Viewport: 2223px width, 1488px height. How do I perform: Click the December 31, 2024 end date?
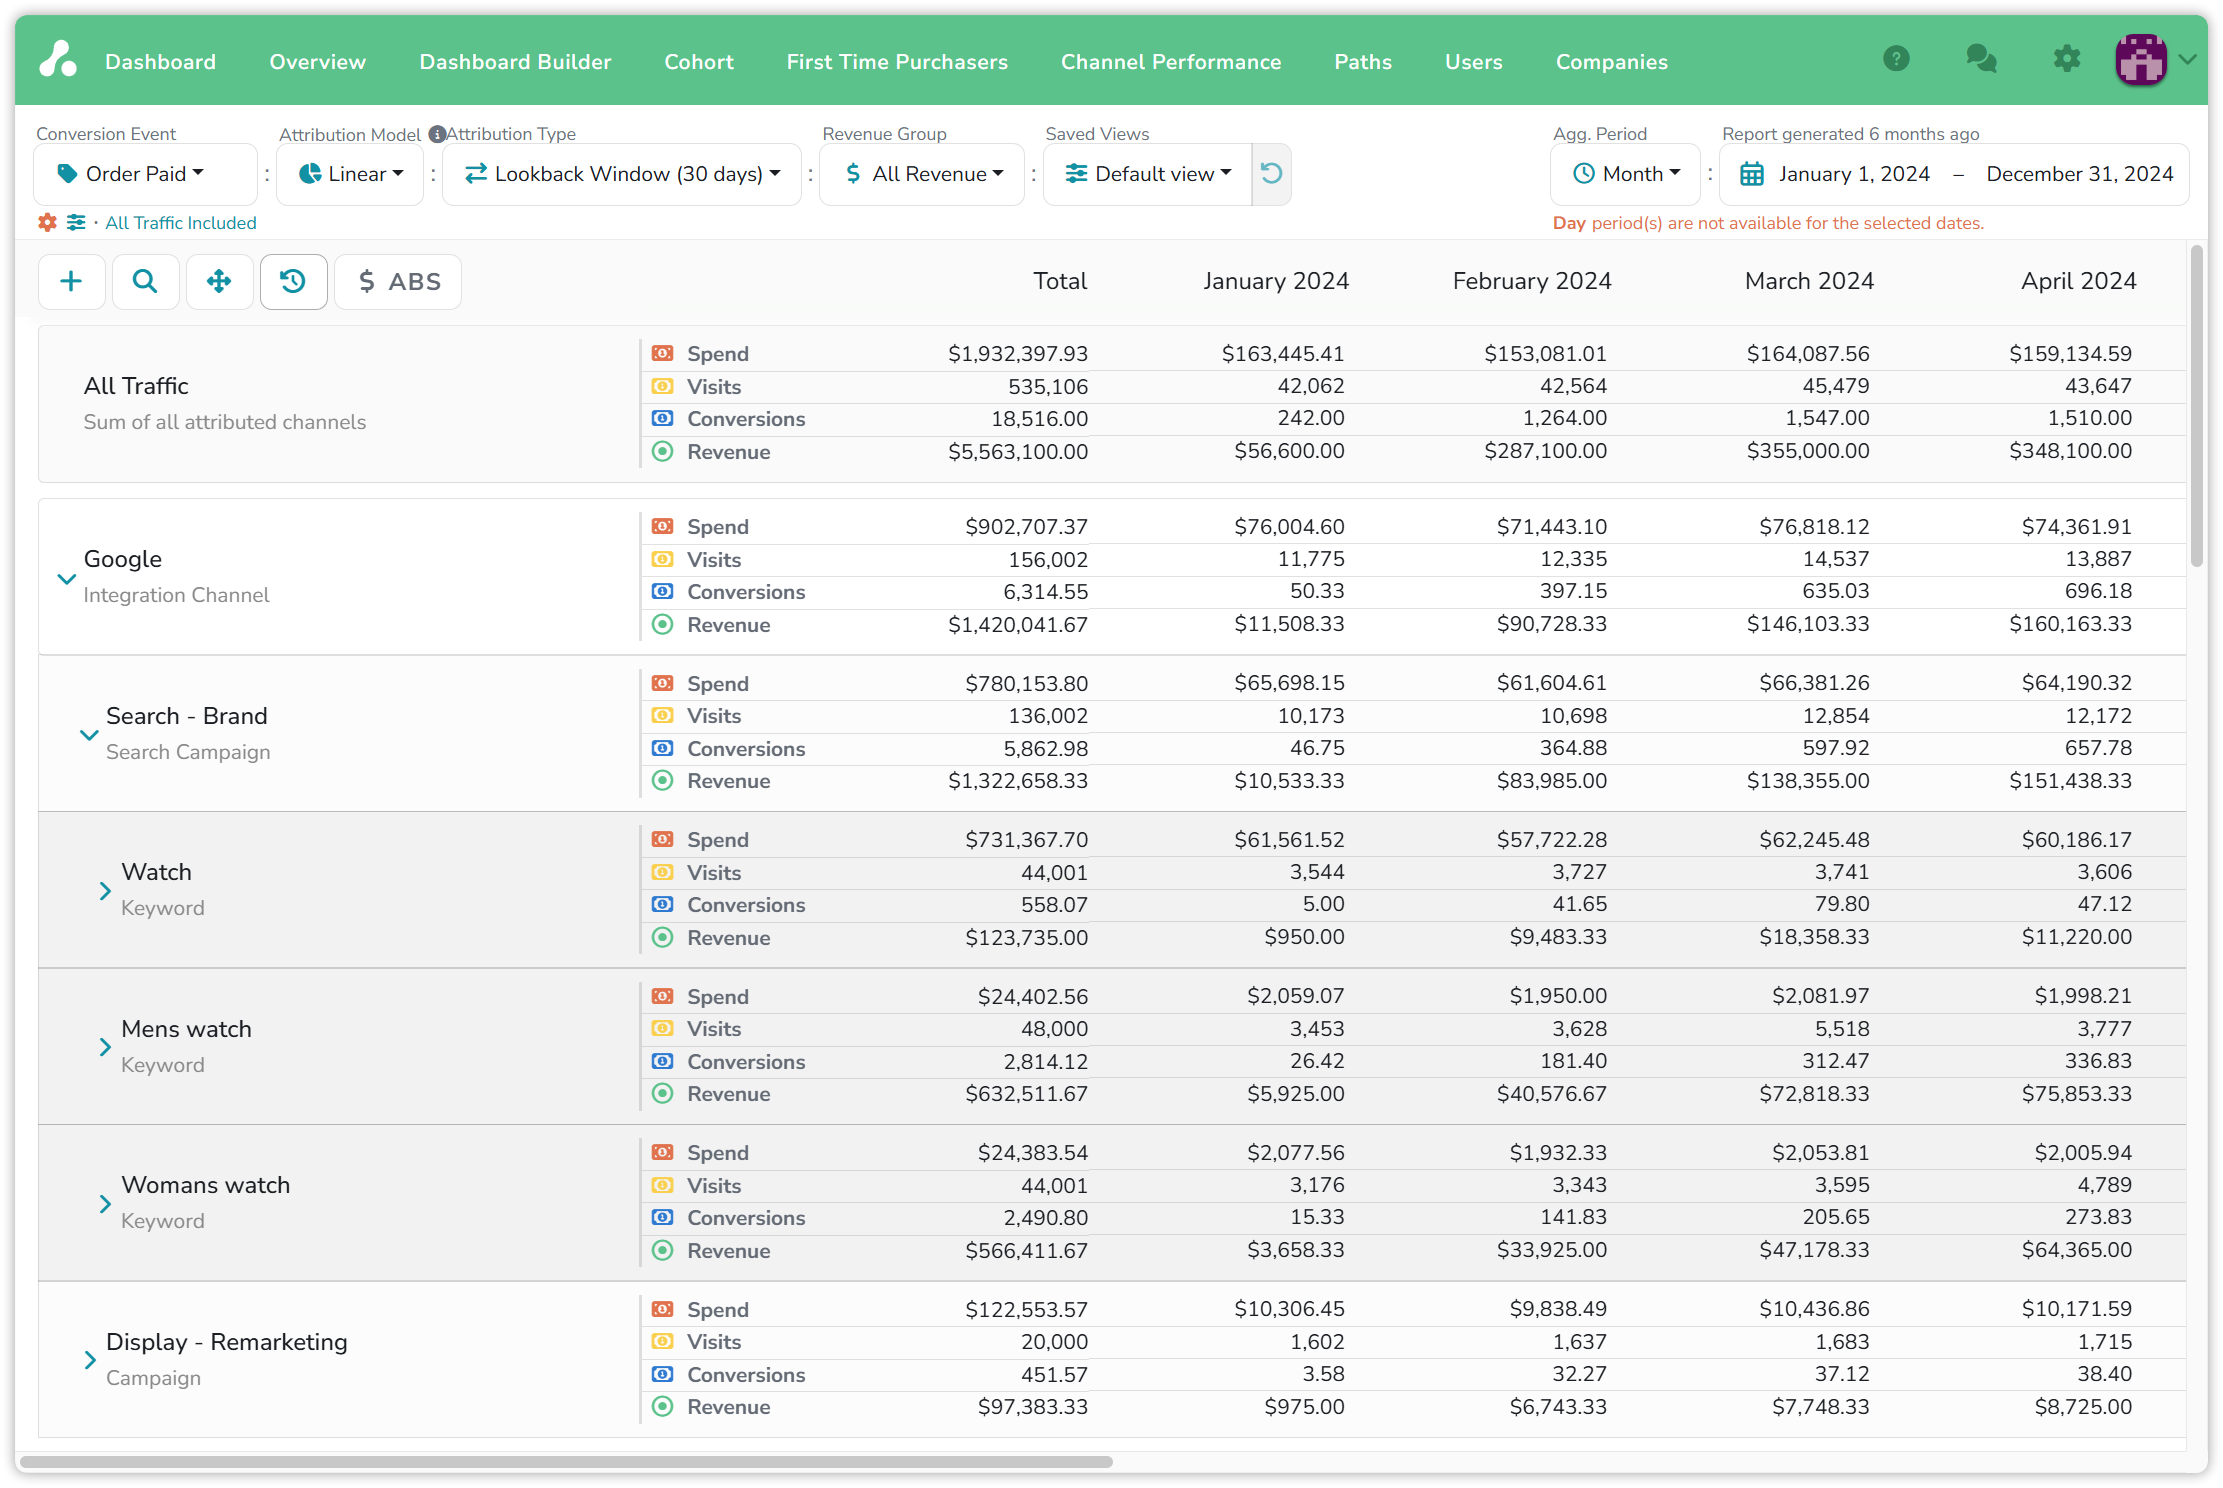(x=2080, y=174)
